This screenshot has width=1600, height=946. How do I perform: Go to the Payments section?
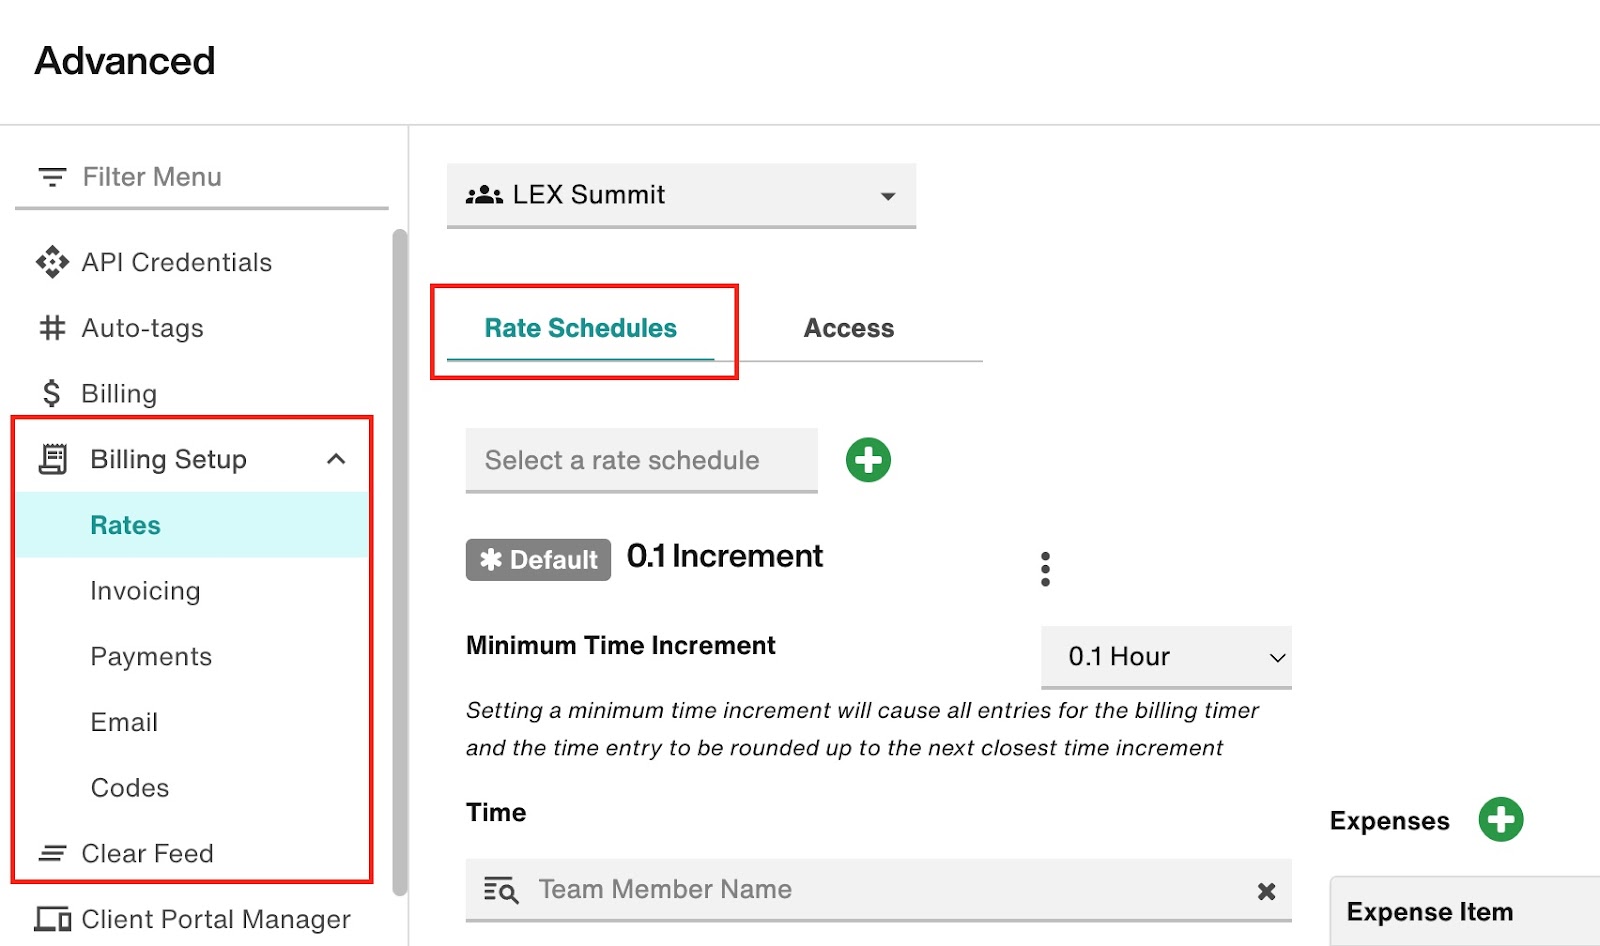(151, 656)
